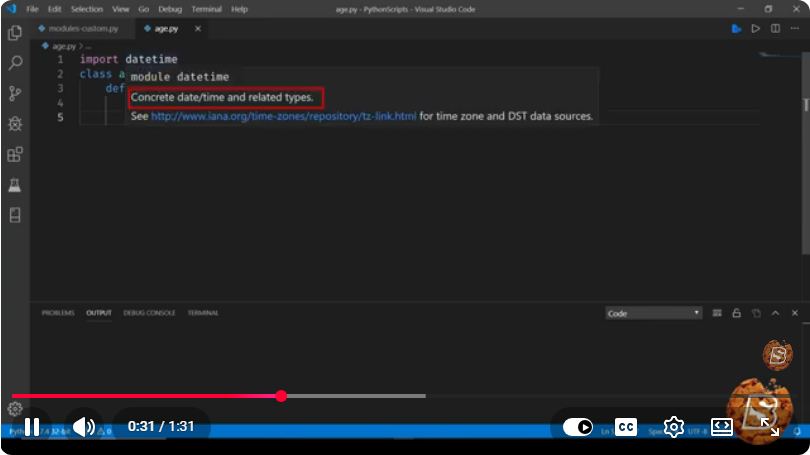Open the Go menu

[x=144, y=9]
